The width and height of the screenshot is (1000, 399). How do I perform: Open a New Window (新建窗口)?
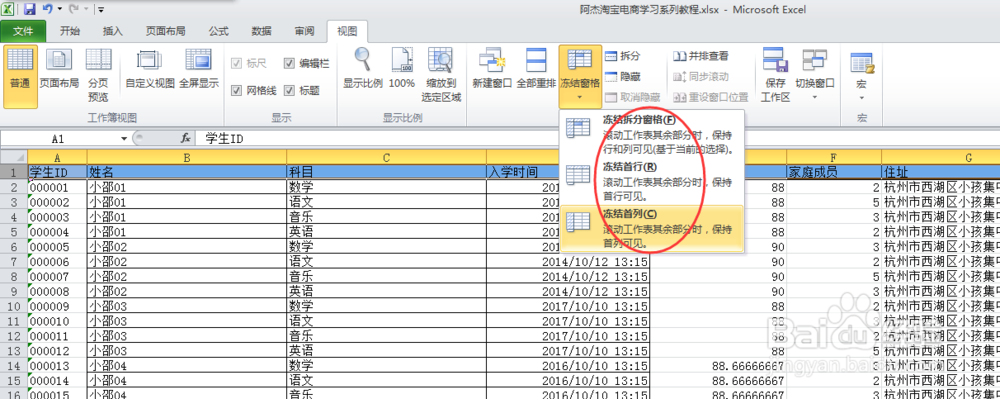point(492,69)
